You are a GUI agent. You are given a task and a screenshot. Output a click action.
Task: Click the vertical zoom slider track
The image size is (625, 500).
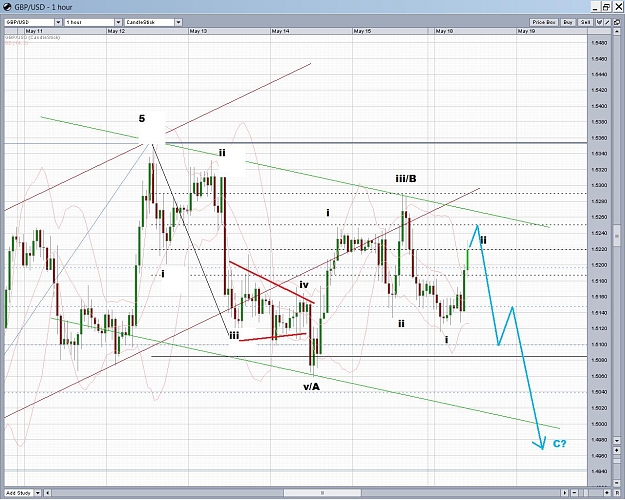pos(617,467)
